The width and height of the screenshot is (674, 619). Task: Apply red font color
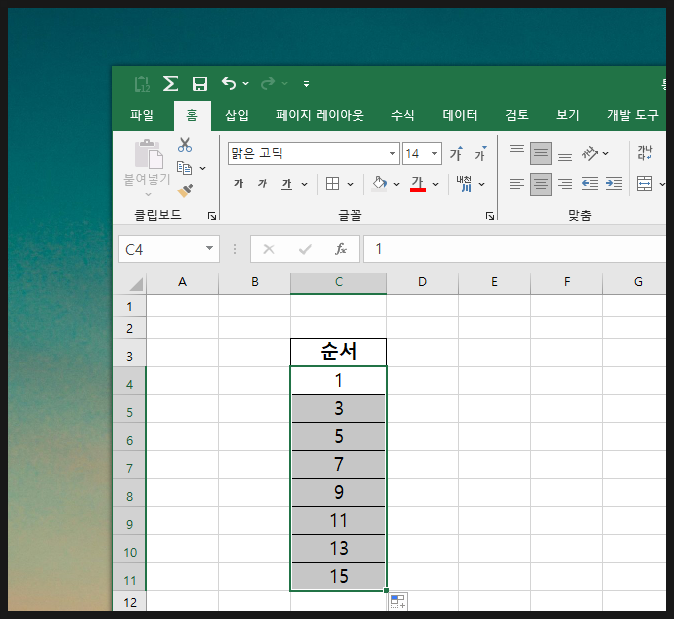click(x=418, y=184)
